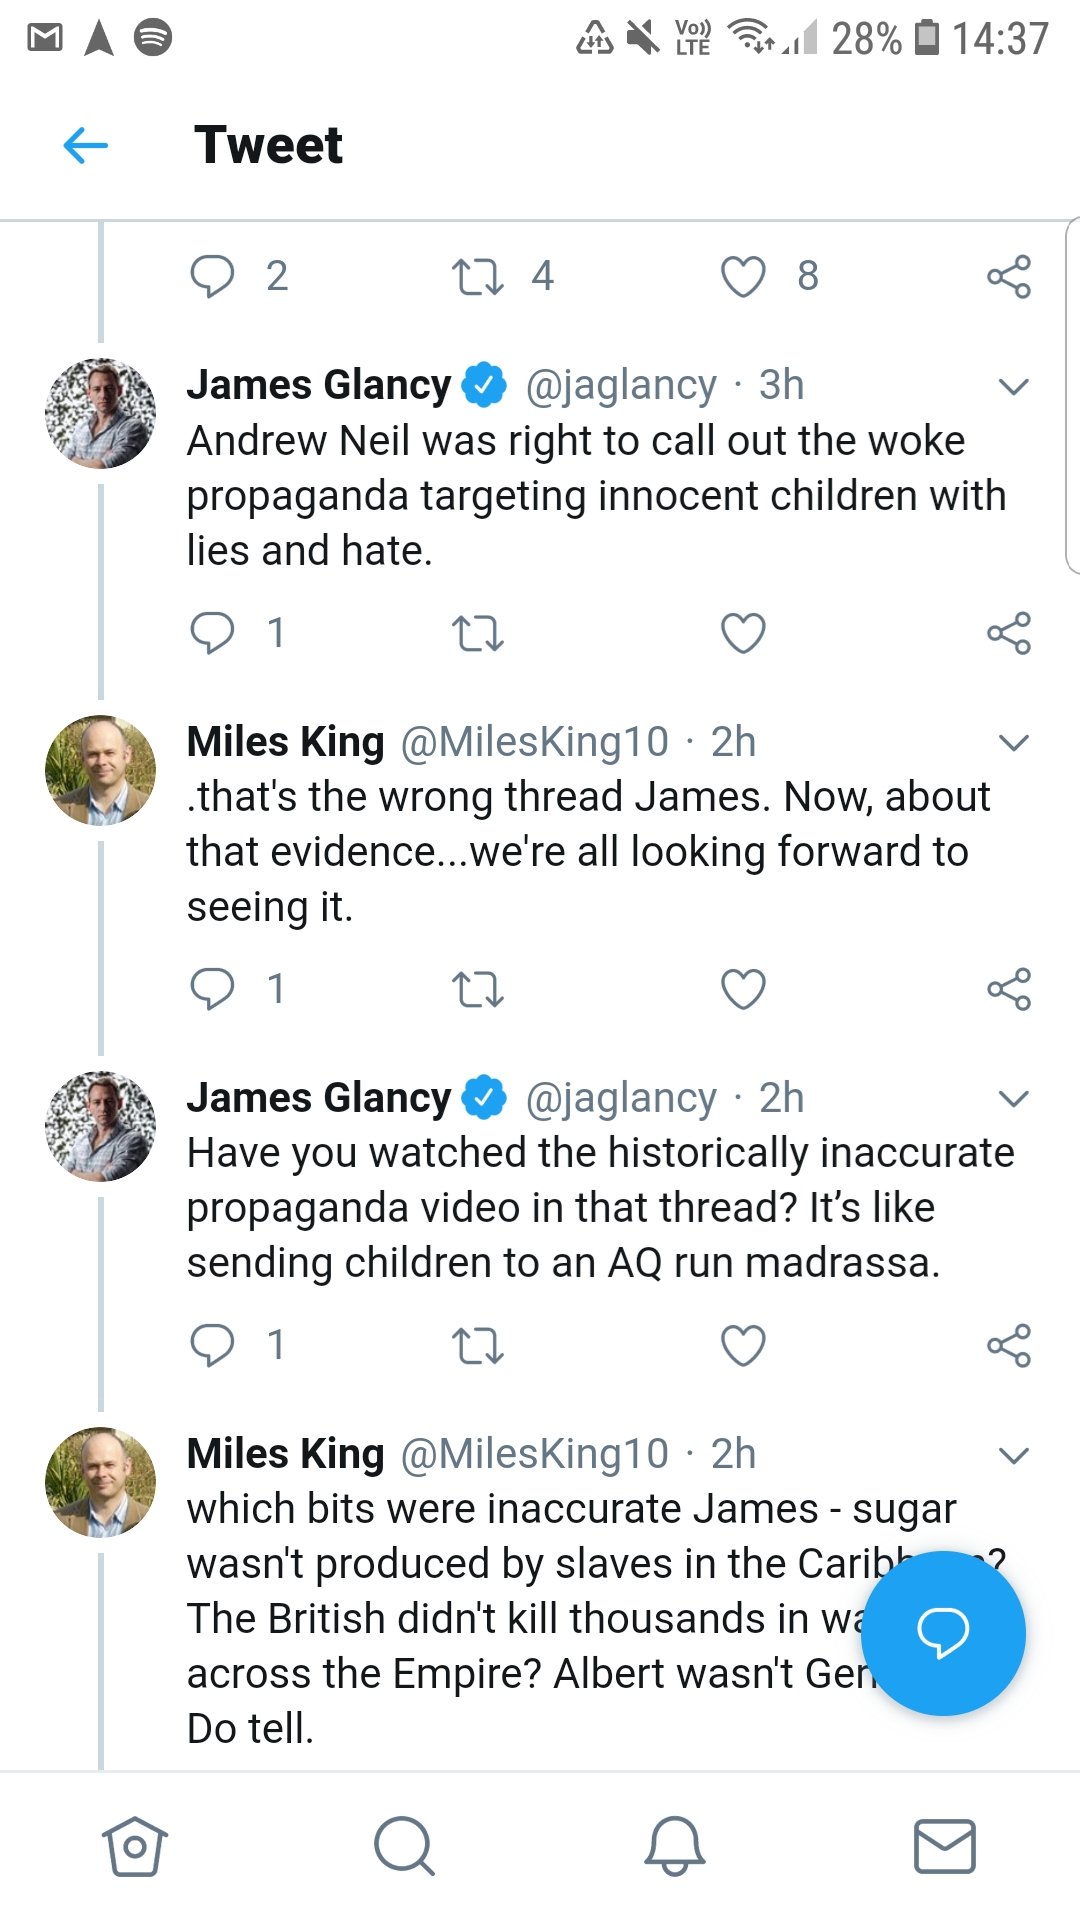Open the Search tab in bottom navigation
The image size is (1080, 1920).
point(404,1845)
